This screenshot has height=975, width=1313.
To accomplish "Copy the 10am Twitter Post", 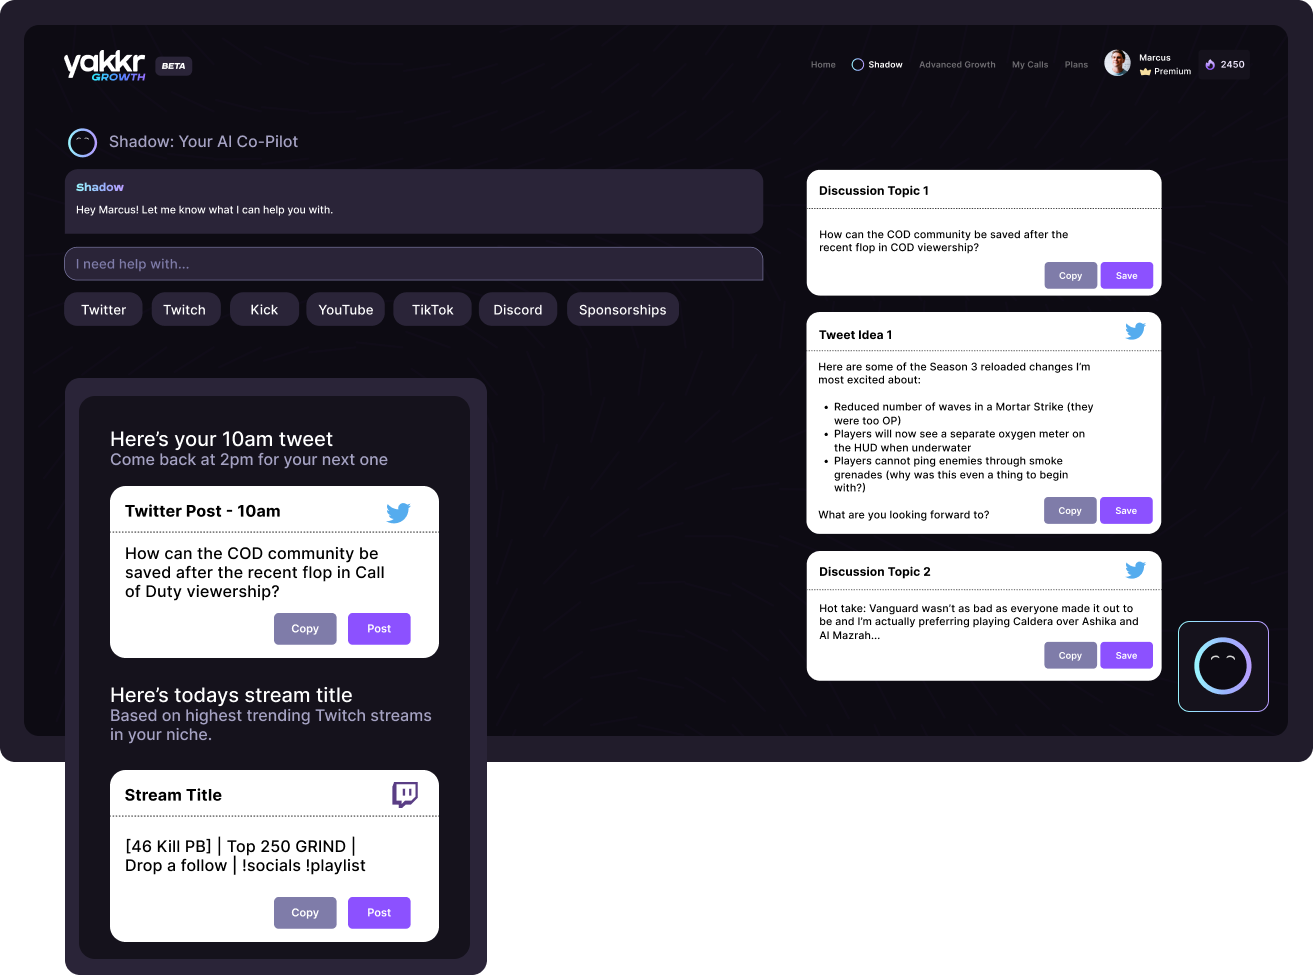I will click(305, 629).
